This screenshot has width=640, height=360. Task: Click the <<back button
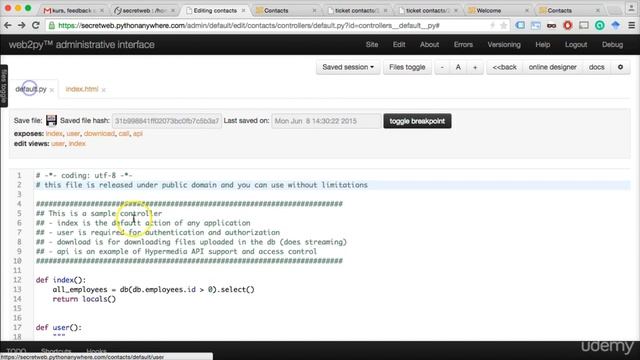pyautogui.click(x=504, y=67)
